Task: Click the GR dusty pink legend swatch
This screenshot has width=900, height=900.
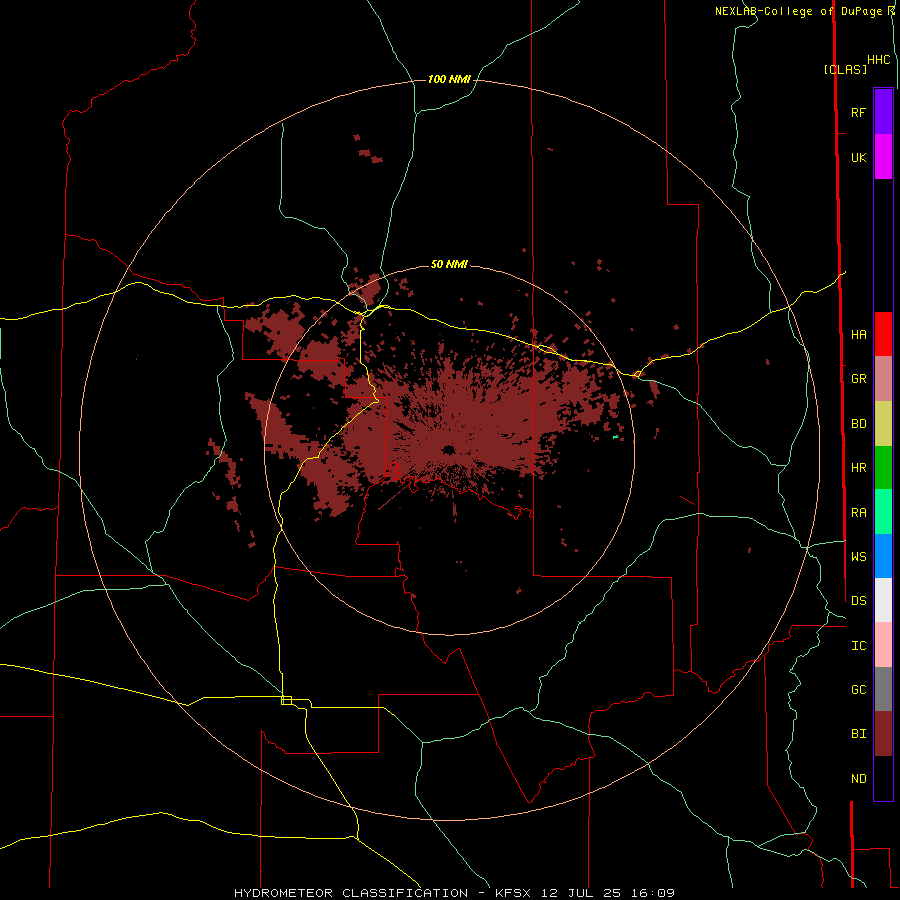Action: click(883, 379)
